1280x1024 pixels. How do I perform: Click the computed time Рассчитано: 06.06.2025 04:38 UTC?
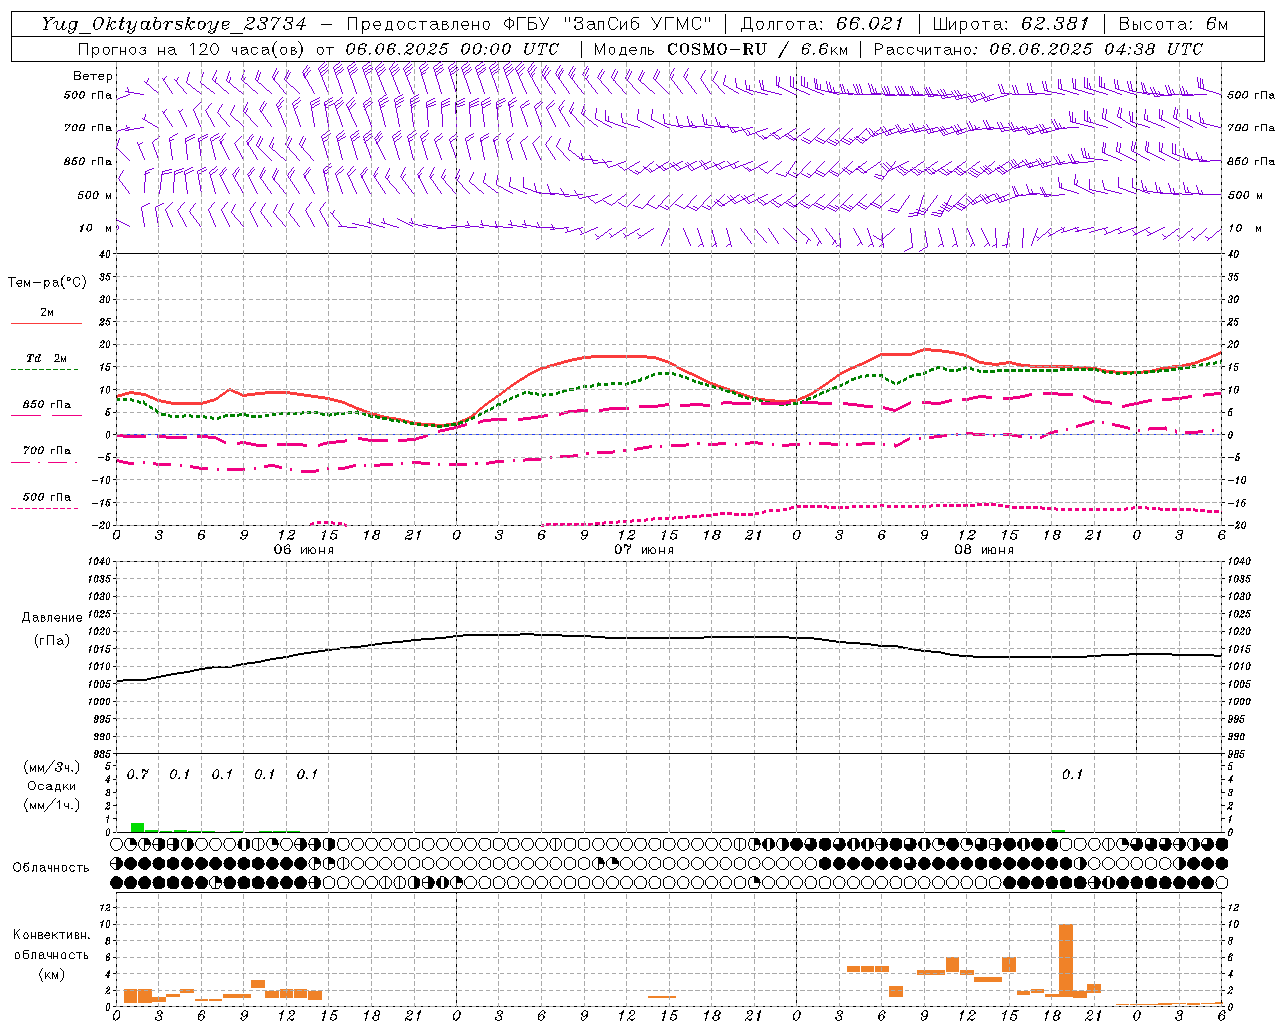coord(1038,49)
